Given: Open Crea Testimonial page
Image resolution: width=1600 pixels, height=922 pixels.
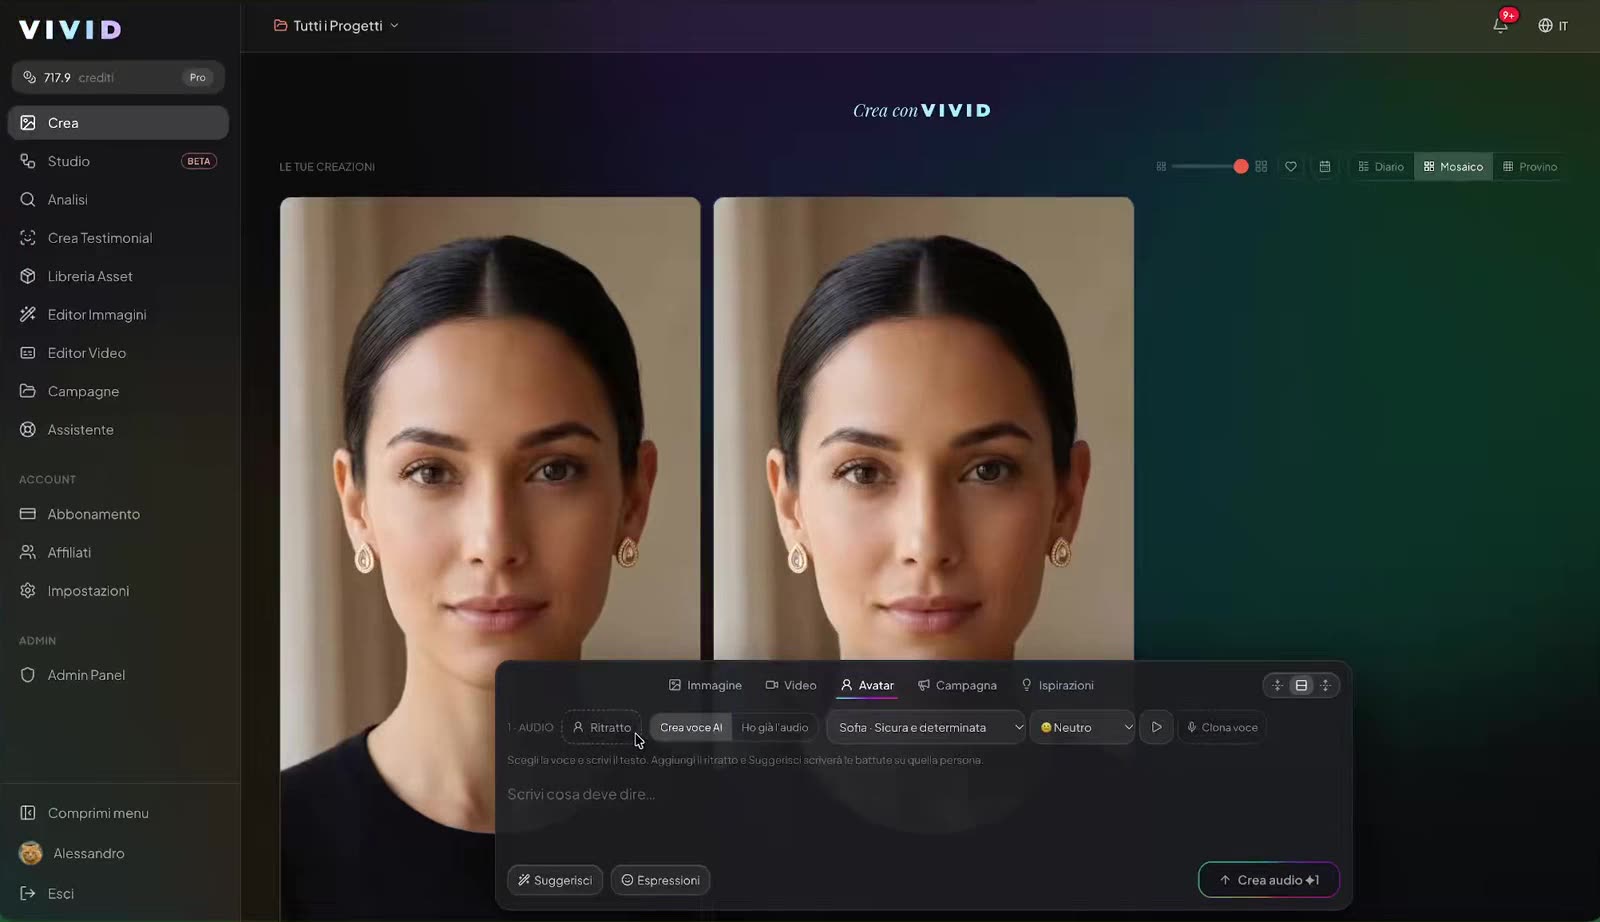Looking at the screenshot, I should tap(118, 238).
